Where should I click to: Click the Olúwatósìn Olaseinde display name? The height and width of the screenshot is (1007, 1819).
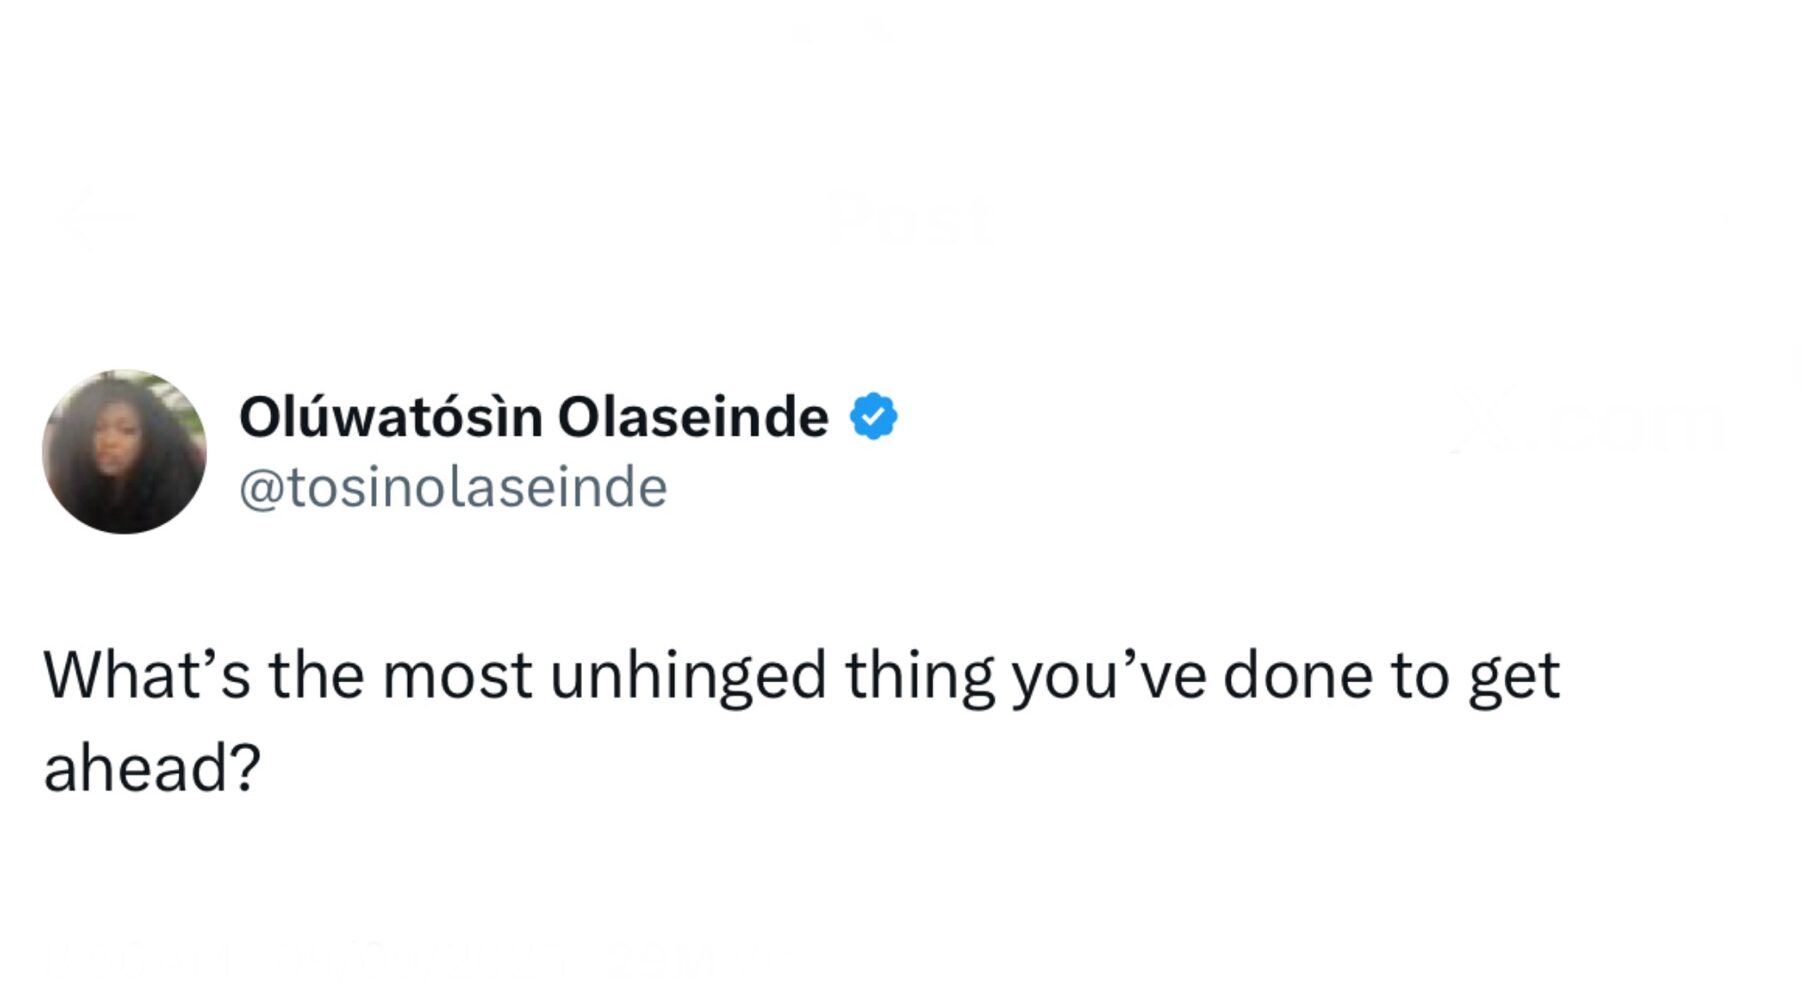(534, 416)
